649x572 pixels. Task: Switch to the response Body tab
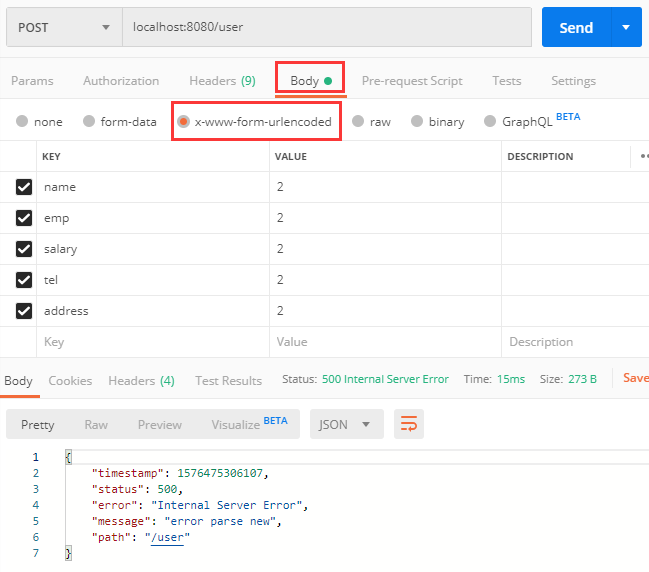[x=19, y=380]
